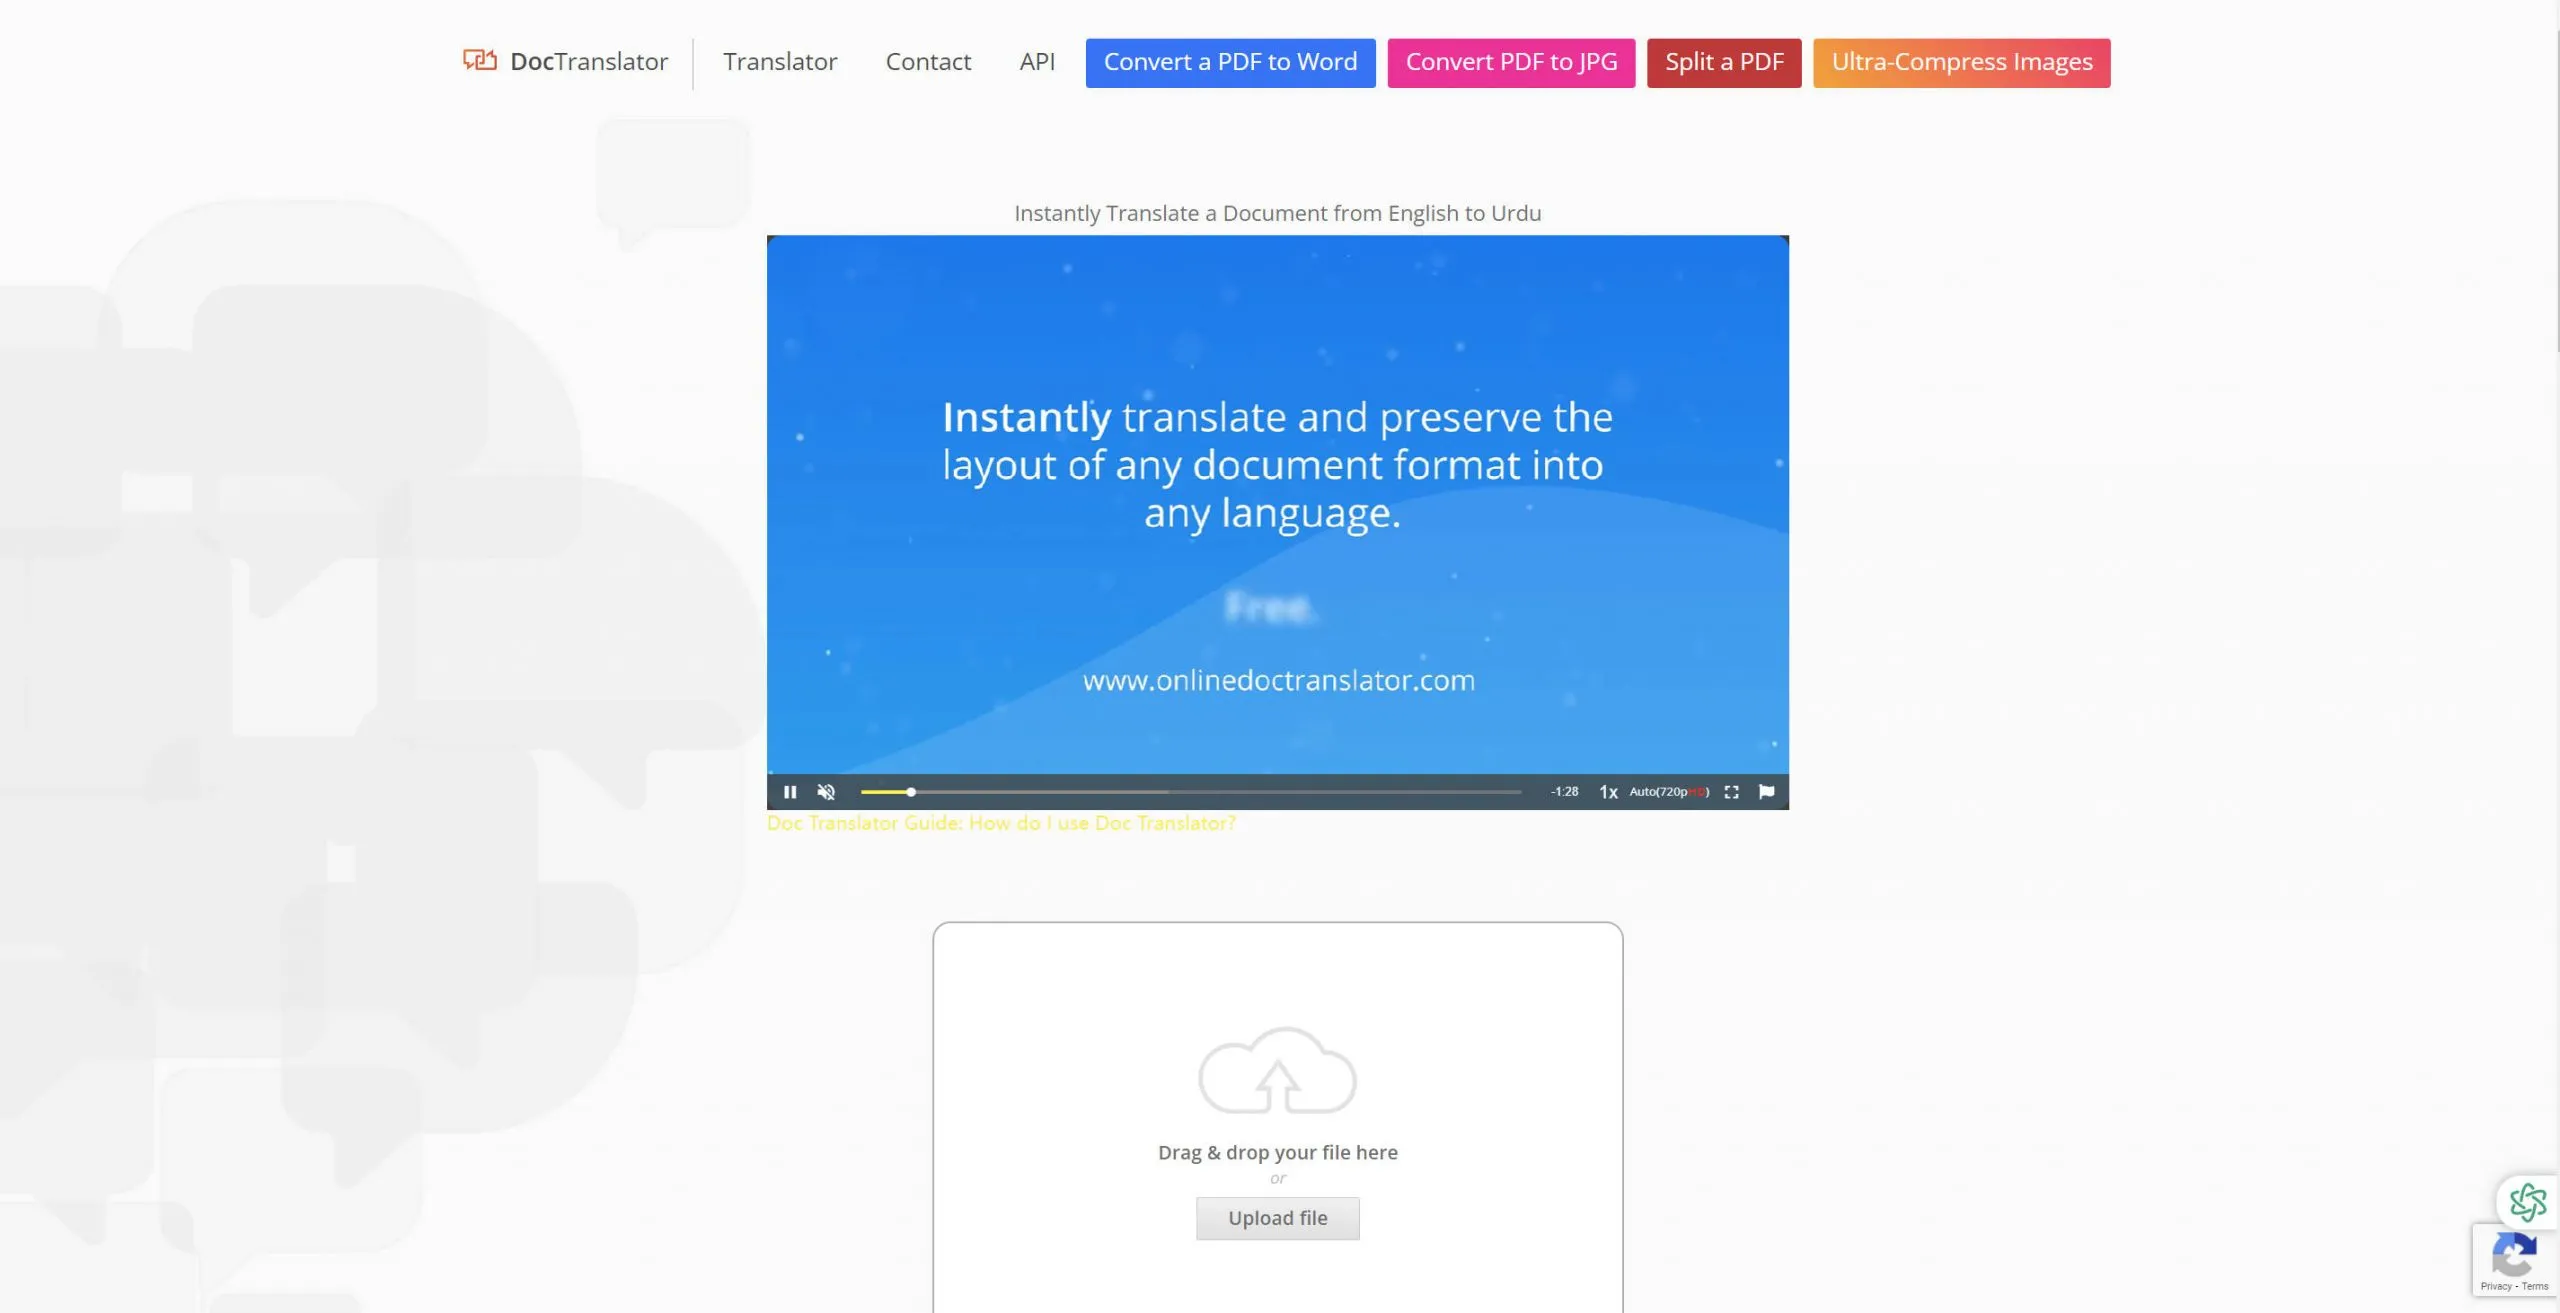Click the playback speed selector 1x
The width and height of the screenshot is (2560, 1313).
click(1607, 790)
